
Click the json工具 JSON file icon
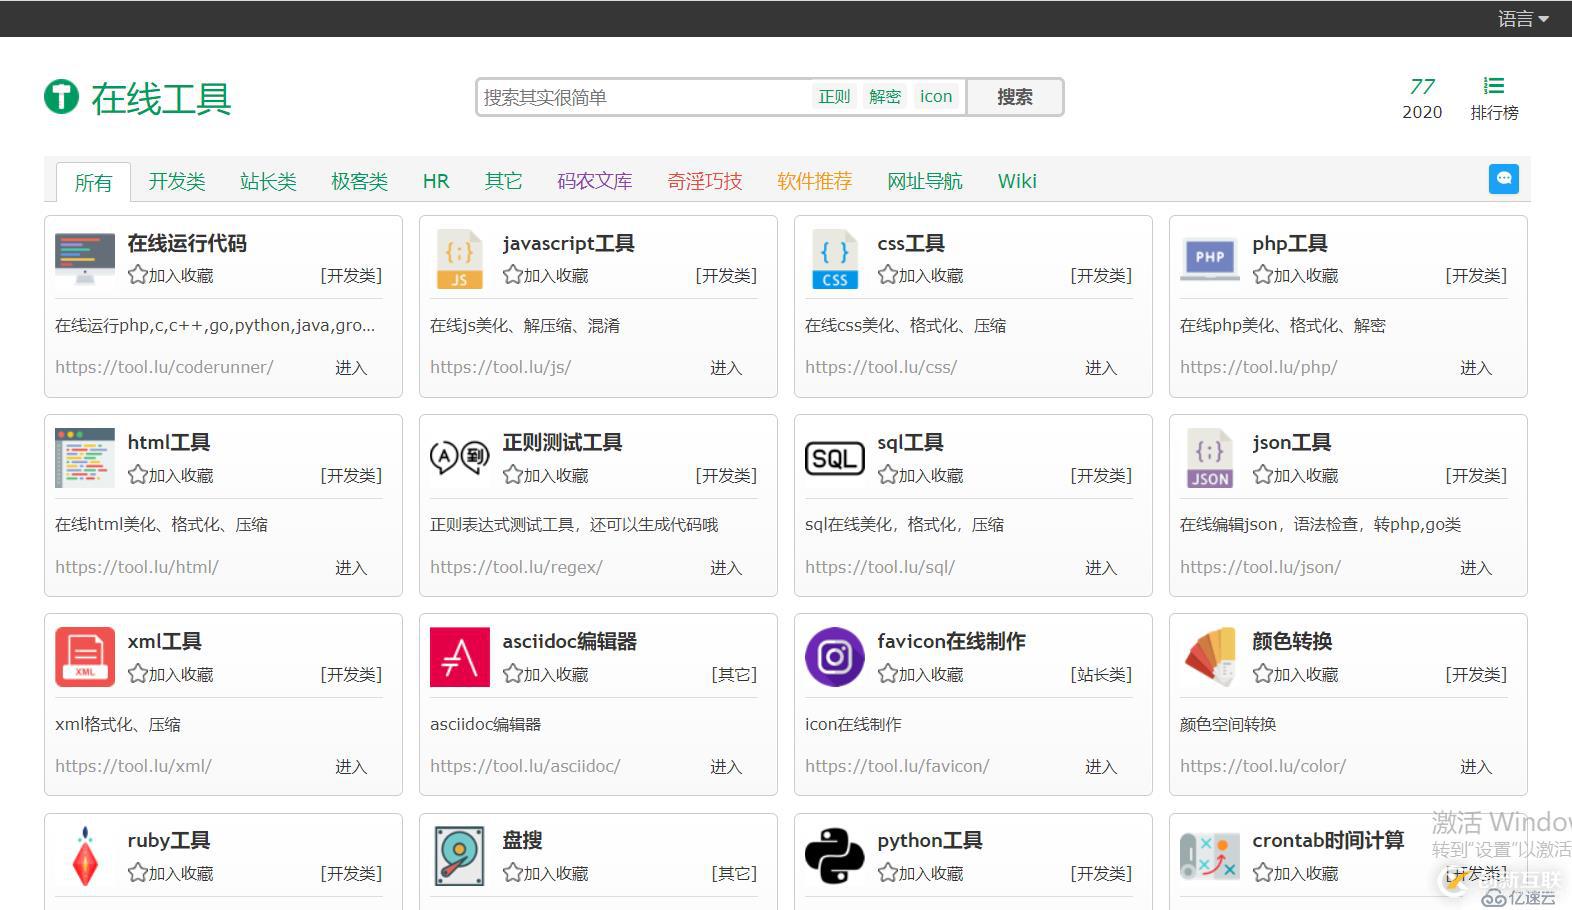click(x=1210, y=458)
